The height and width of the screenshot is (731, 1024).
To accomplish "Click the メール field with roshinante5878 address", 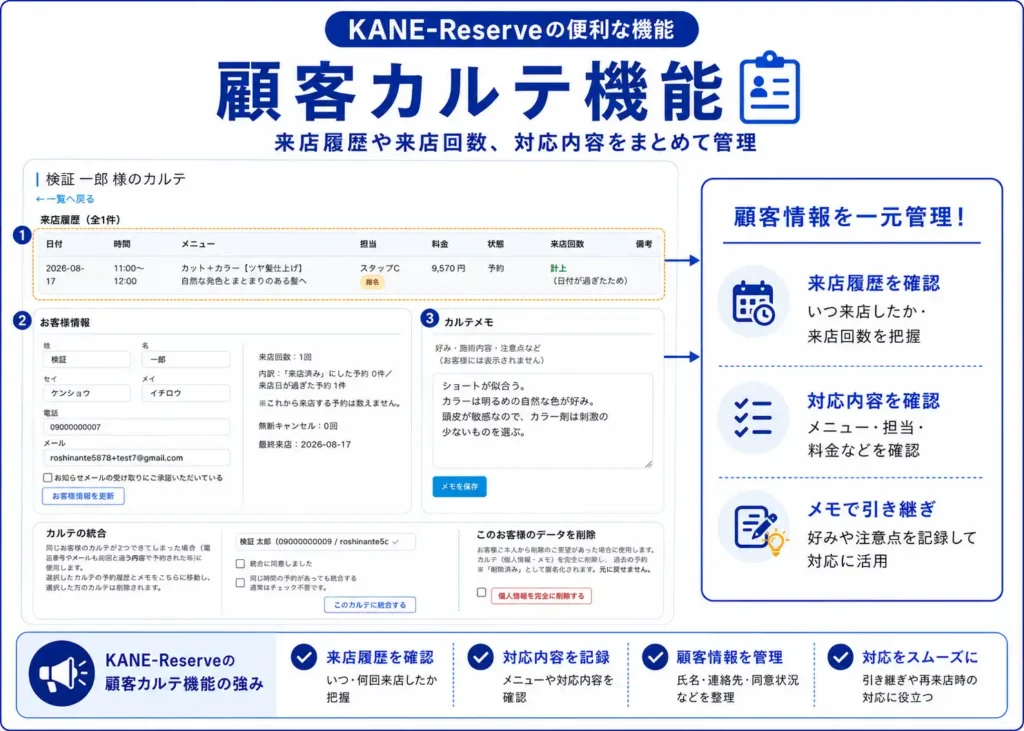I will click(136, 458).
